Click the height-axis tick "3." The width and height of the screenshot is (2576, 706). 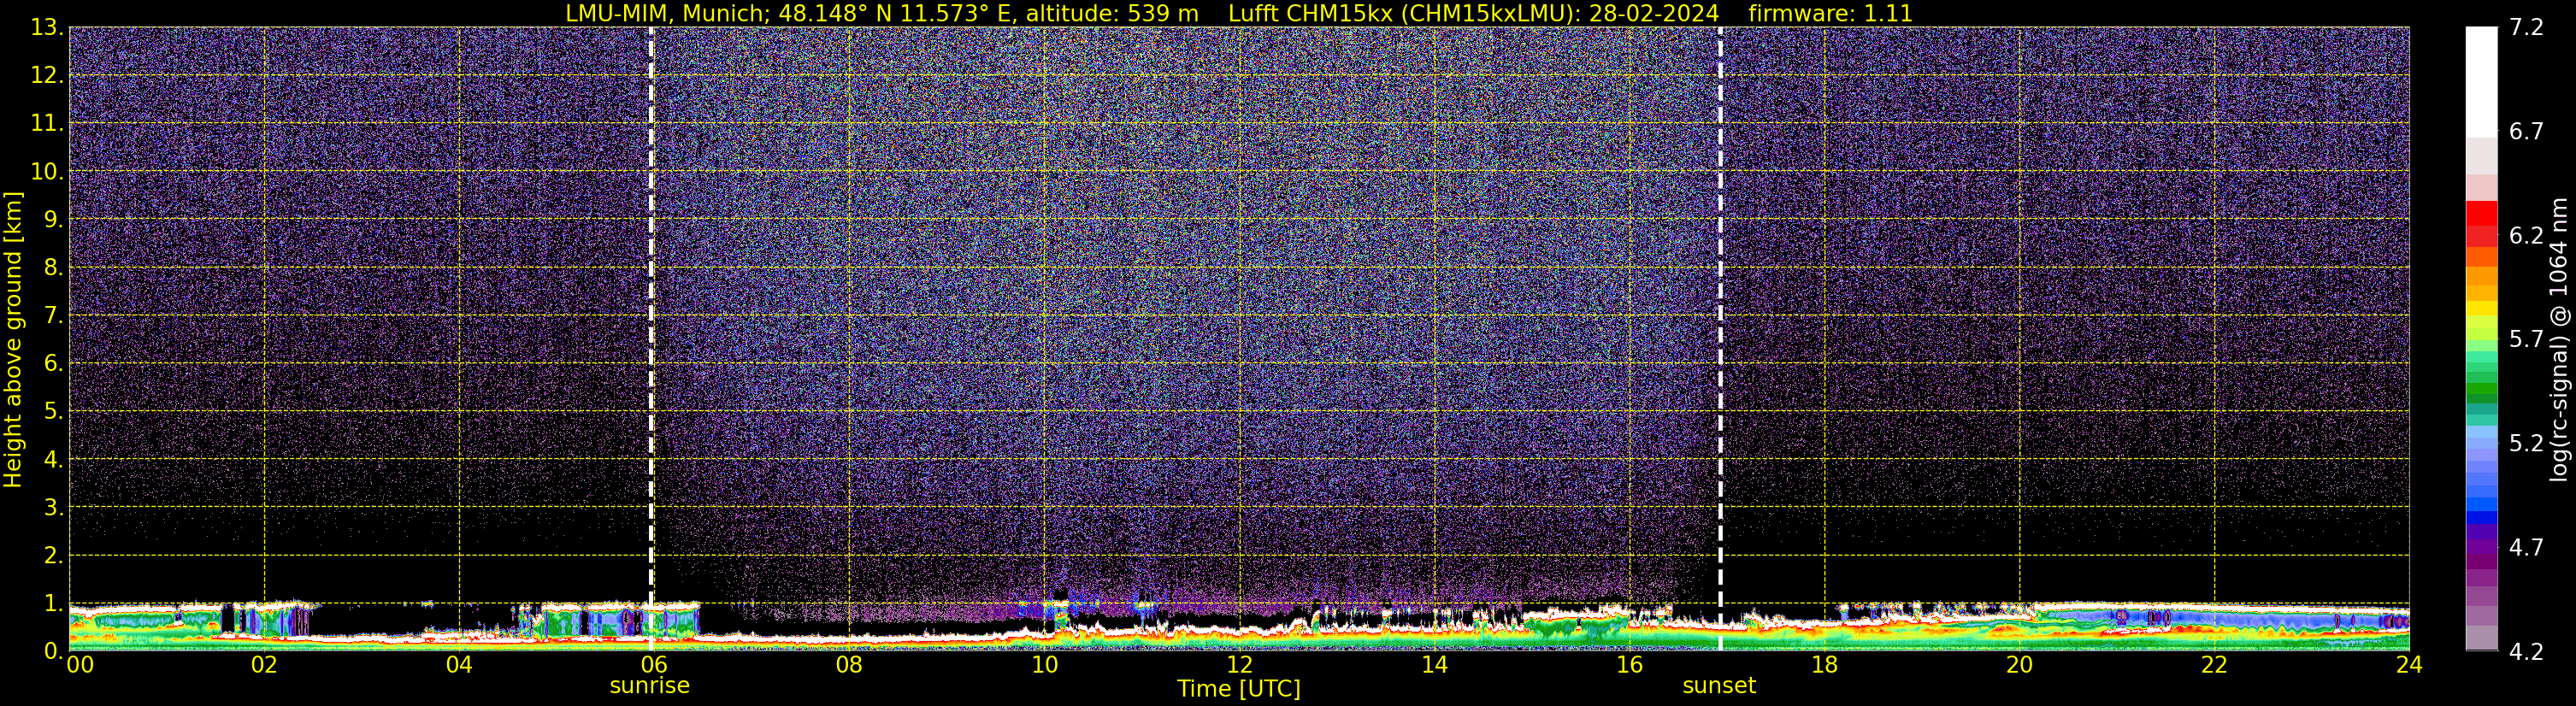click(54, 507)
